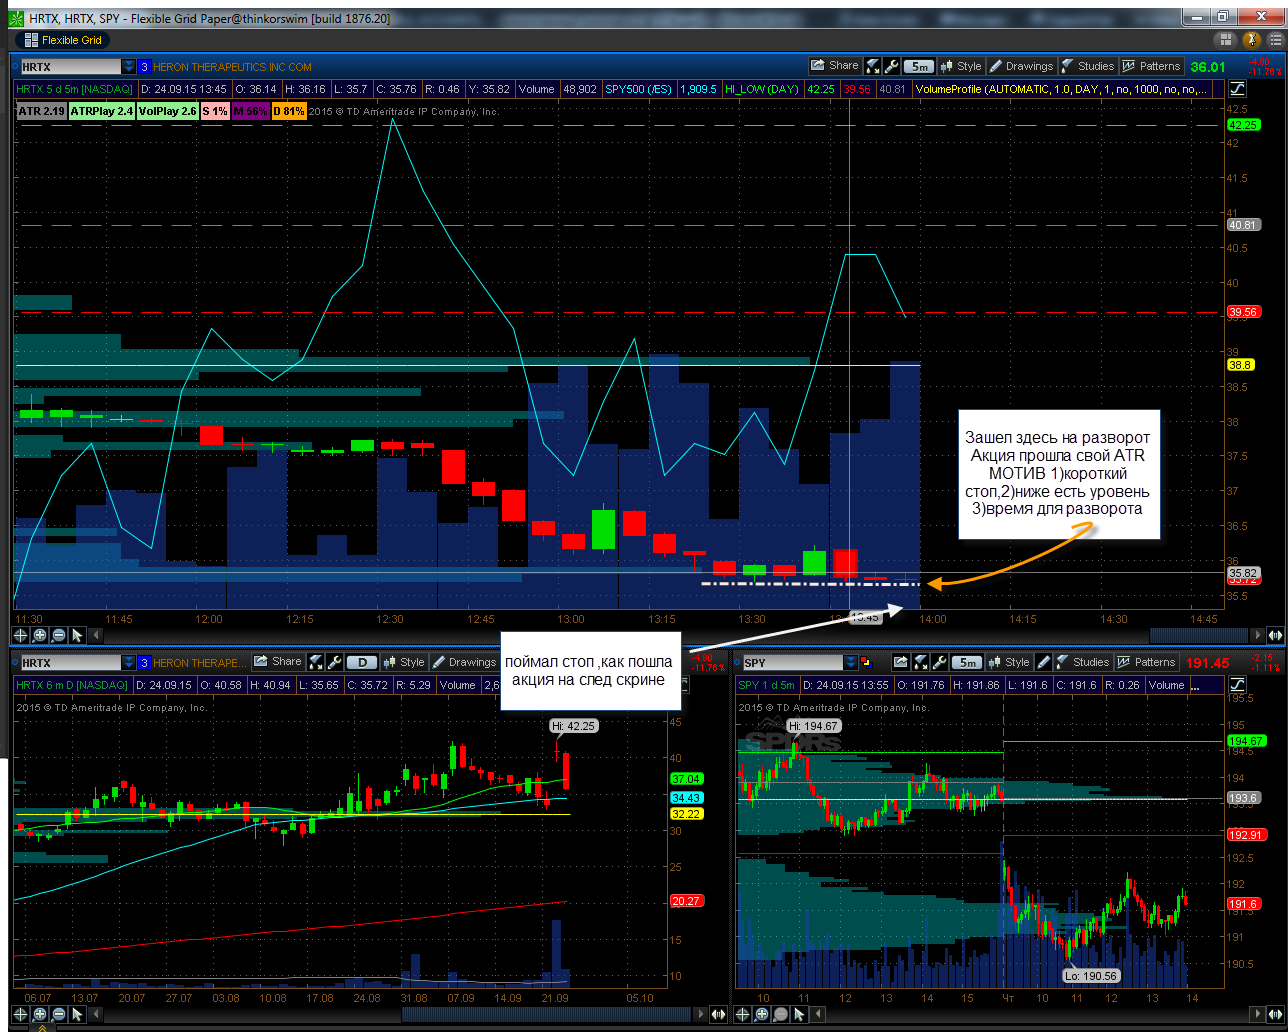
Task: Click the ATR 2.19 label
Action: [41, 111]
